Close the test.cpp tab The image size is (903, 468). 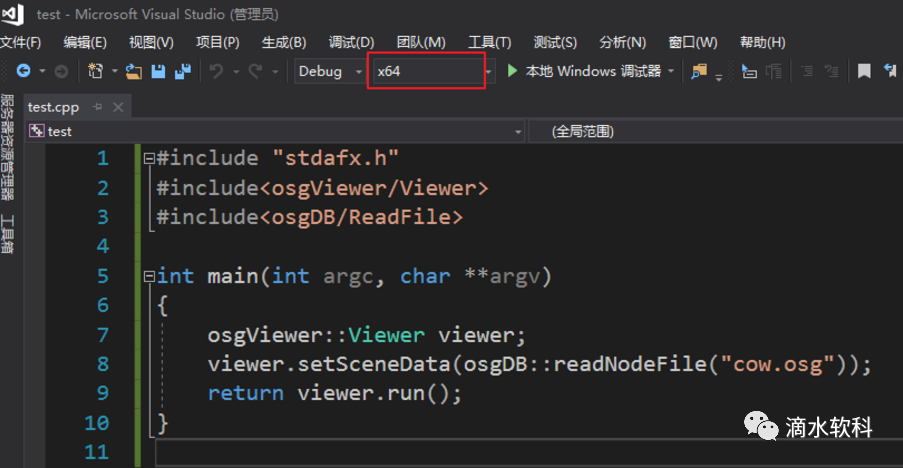click(x=118, y=107)
